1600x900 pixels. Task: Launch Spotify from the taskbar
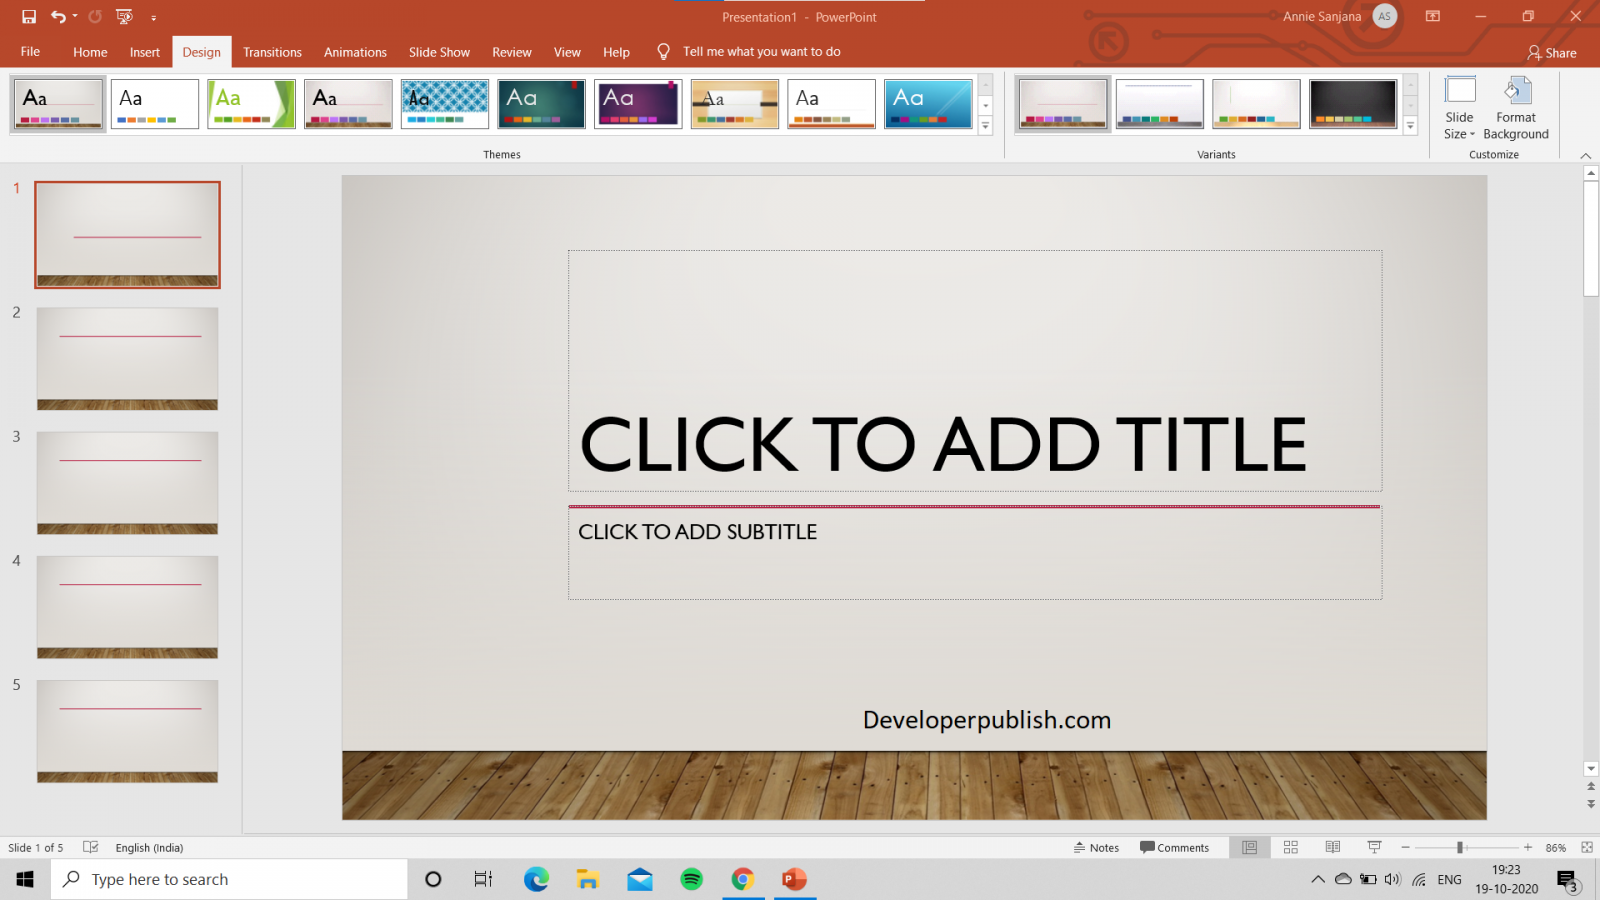[692, 879]
